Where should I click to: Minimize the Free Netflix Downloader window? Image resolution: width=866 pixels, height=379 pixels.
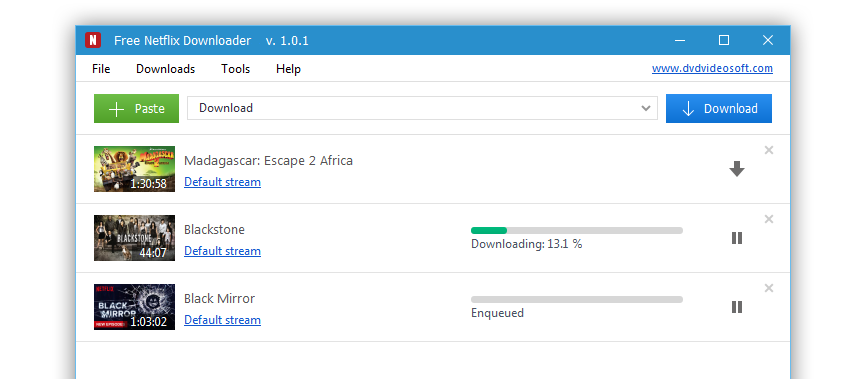pyautogui.click(x=680, y=40)
